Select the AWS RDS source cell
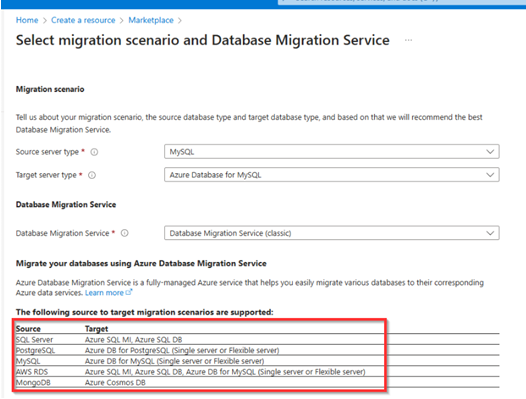This screenshot has height=399, width=526. pos(32,372)
